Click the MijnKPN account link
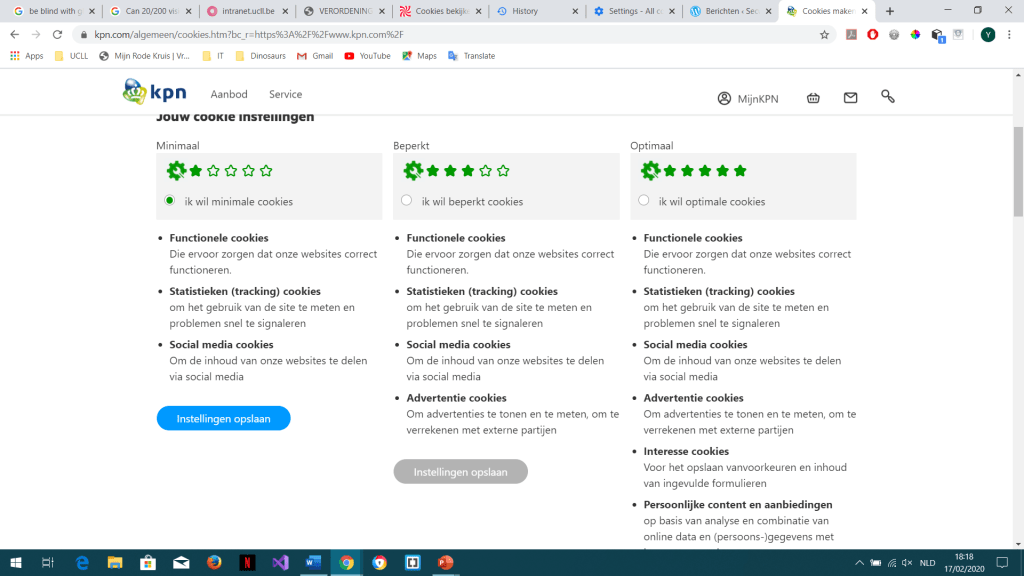1024x576 pixels. [x=747, y=98]
